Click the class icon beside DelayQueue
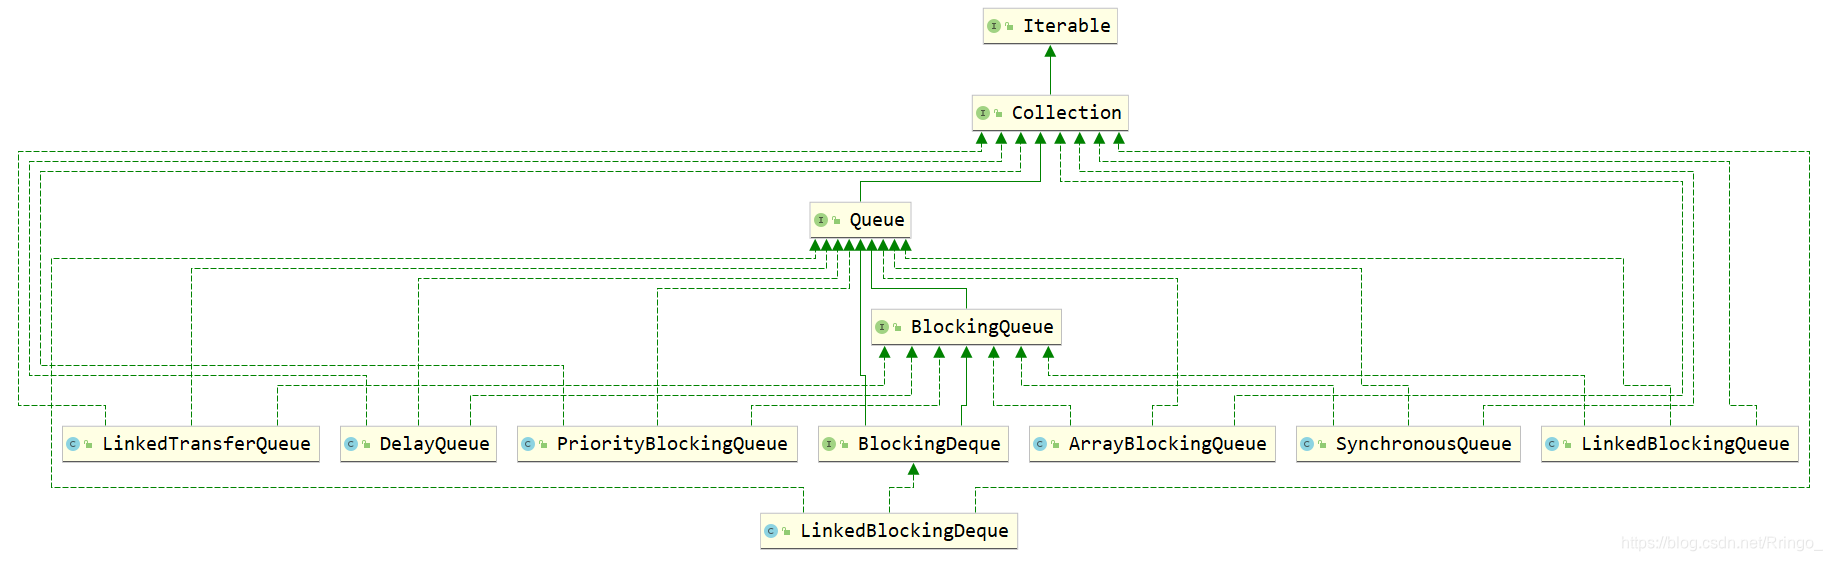The height and width of the screenshot is (561, 1832). click(351, 444)
